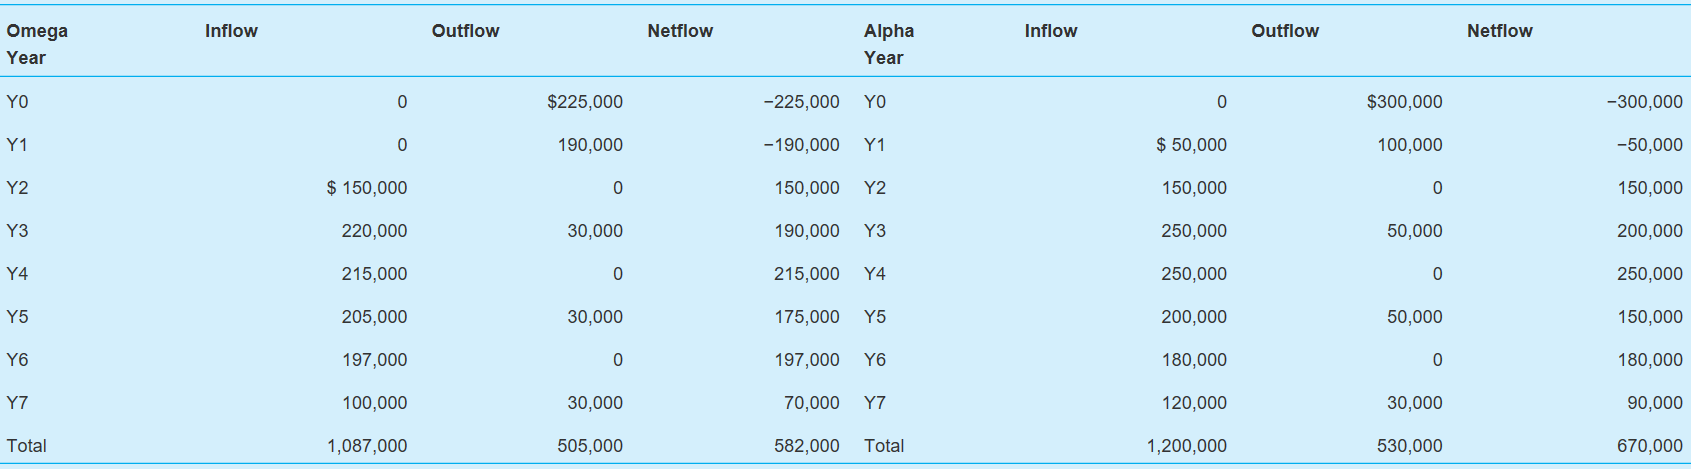Select Alpha Y0 netflow −300,000 cell

click(1644, 102)
